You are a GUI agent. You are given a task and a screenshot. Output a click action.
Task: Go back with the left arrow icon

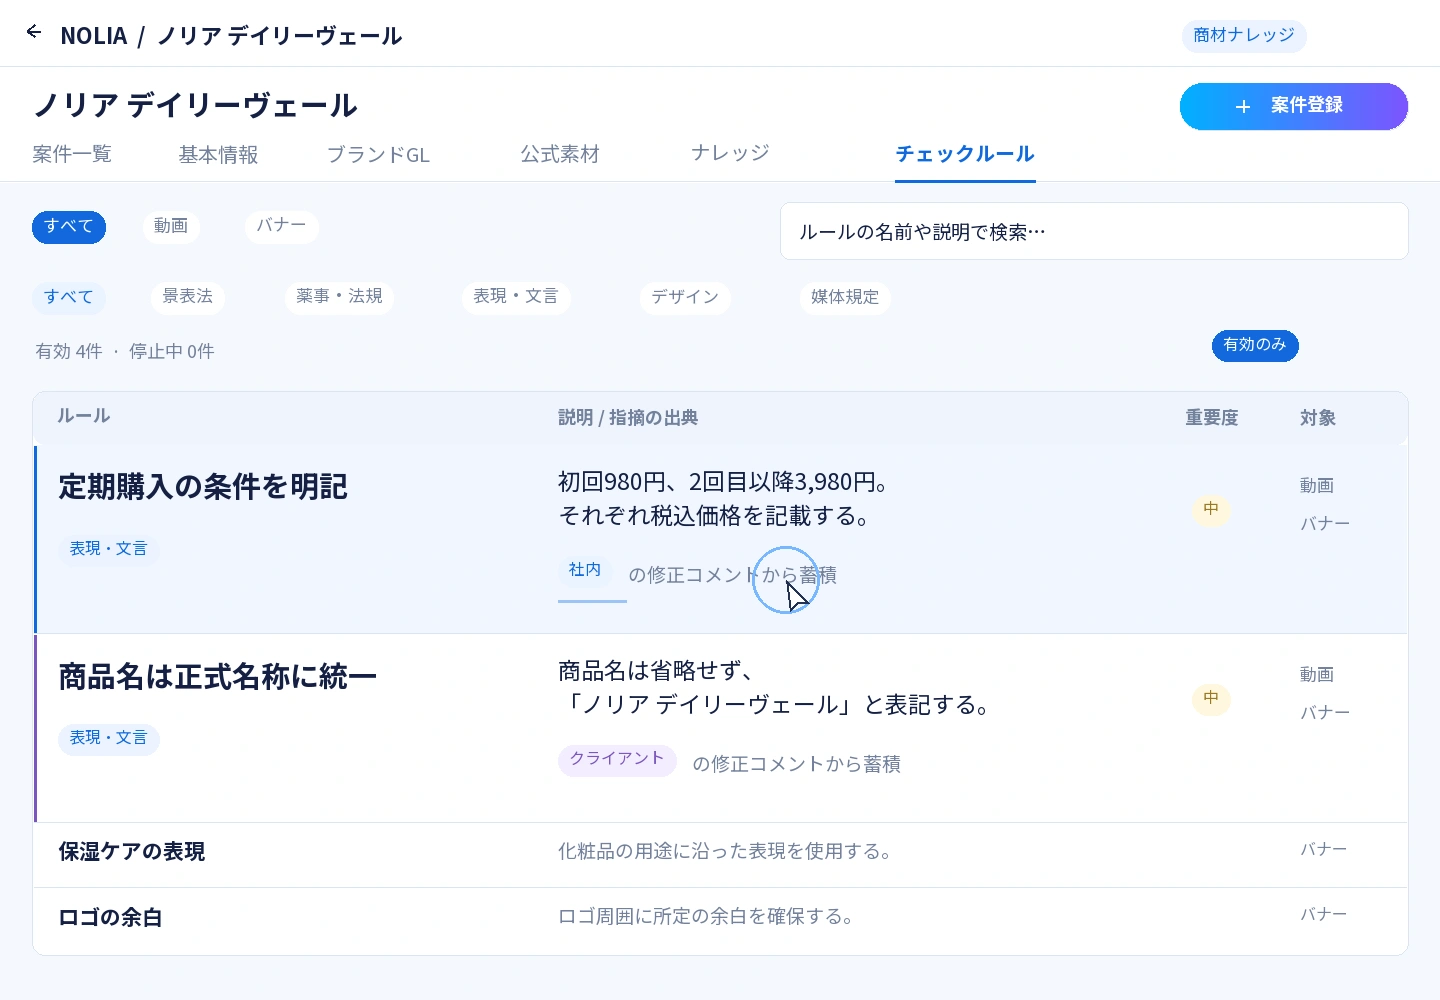pyautogui.click(x=34, y=32)
